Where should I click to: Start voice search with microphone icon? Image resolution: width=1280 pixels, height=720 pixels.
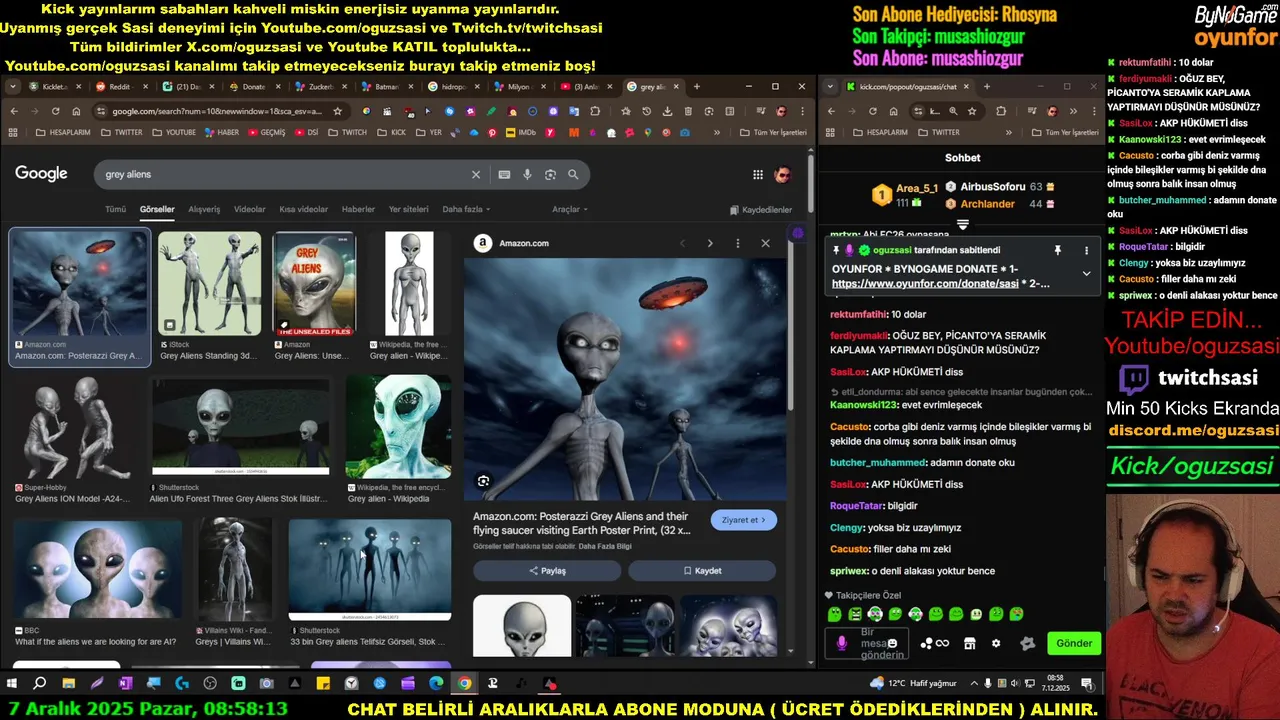(527, 174)
